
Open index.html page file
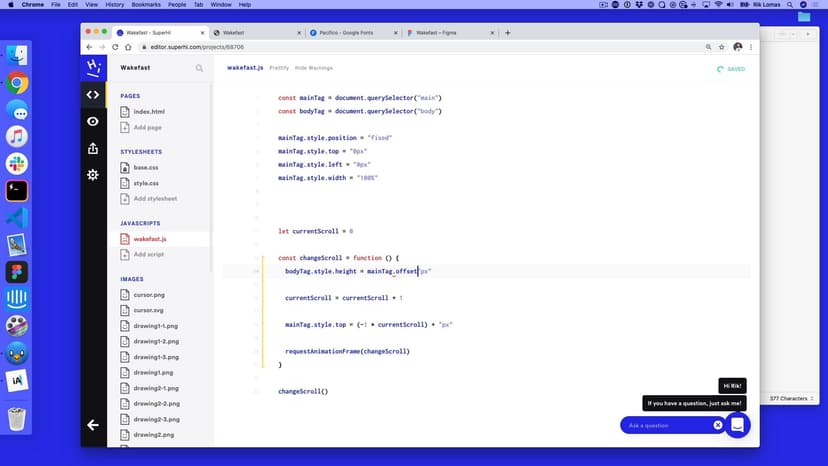(148, 111)
